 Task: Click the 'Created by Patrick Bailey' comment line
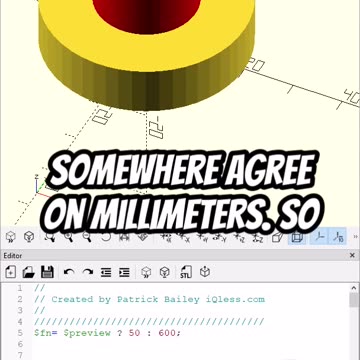150,299
